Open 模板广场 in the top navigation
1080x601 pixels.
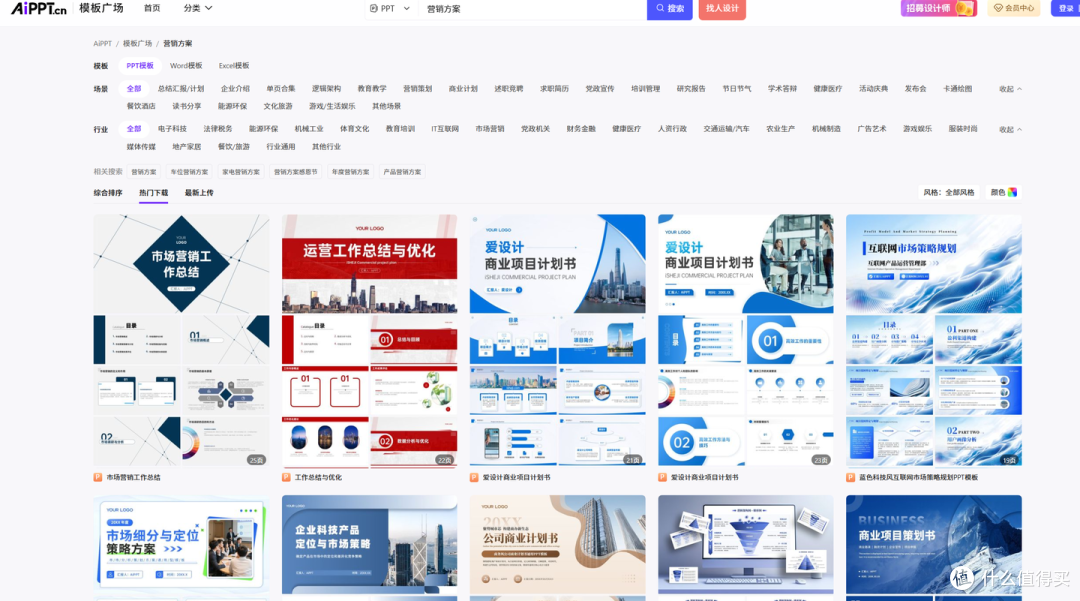tap(101, 8)
